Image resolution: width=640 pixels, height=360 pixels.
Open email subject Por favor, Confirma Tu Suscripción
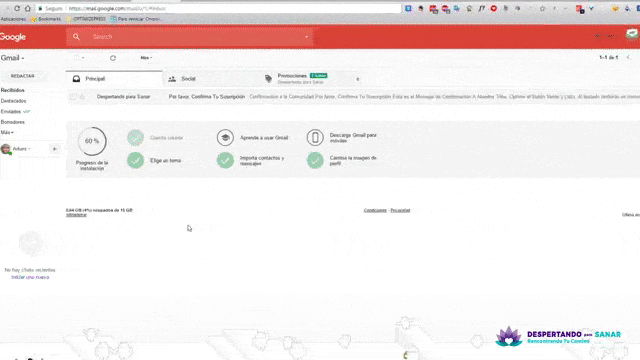coord(207,97)
